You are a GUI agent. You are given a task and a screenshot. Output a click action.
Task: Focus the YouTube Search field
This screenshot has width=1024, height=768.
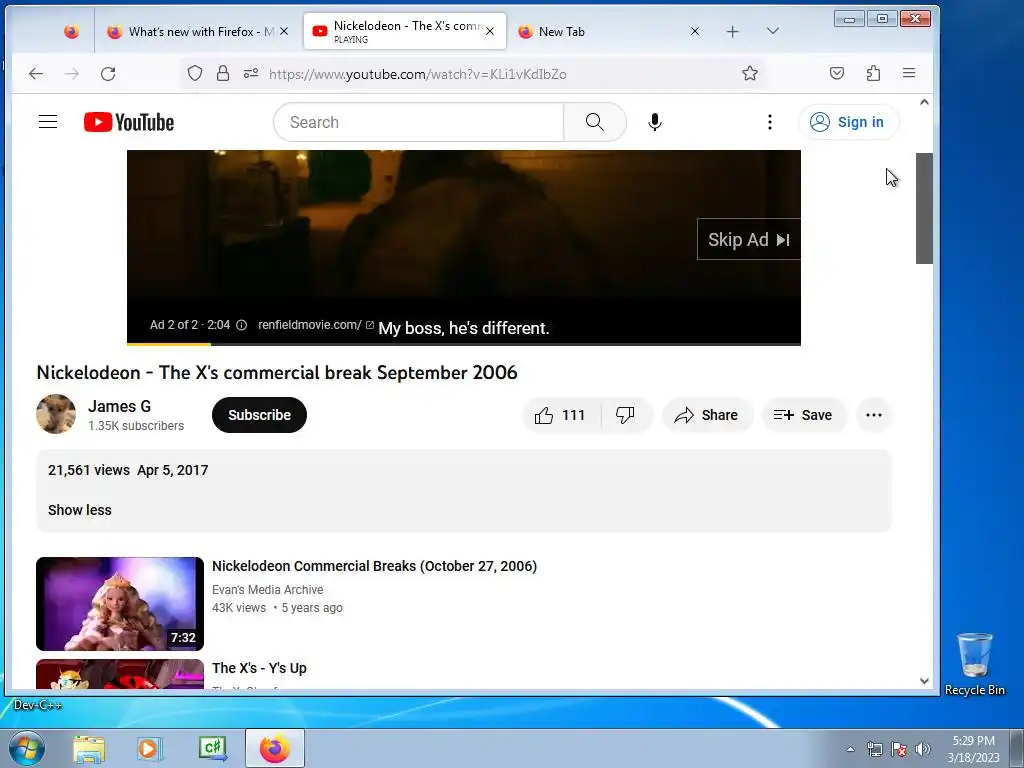tap(419, 122)
